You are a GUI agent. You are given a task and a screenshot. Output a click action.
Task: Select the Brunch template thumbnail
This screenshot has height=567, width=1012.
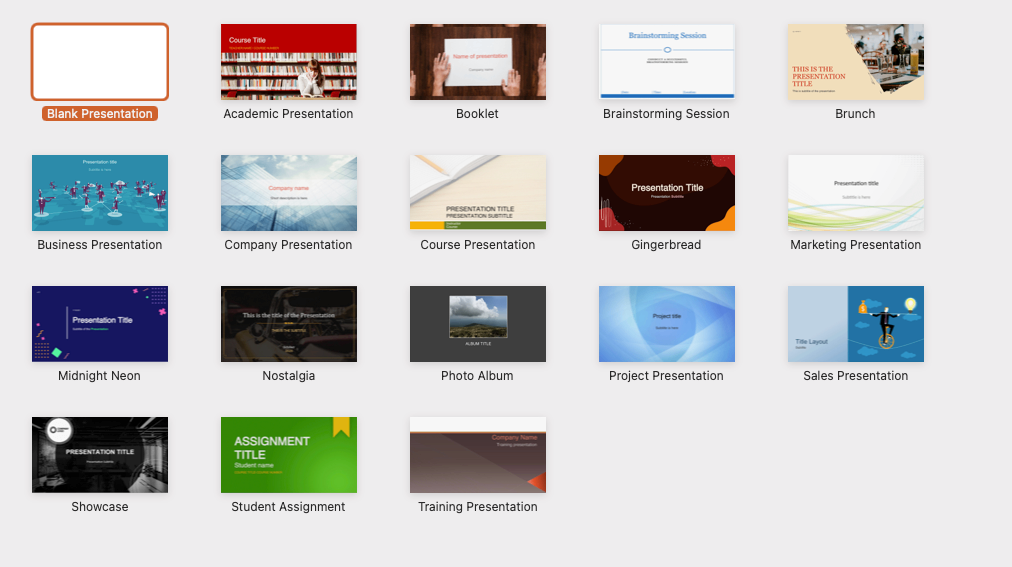tap(855, 62)
